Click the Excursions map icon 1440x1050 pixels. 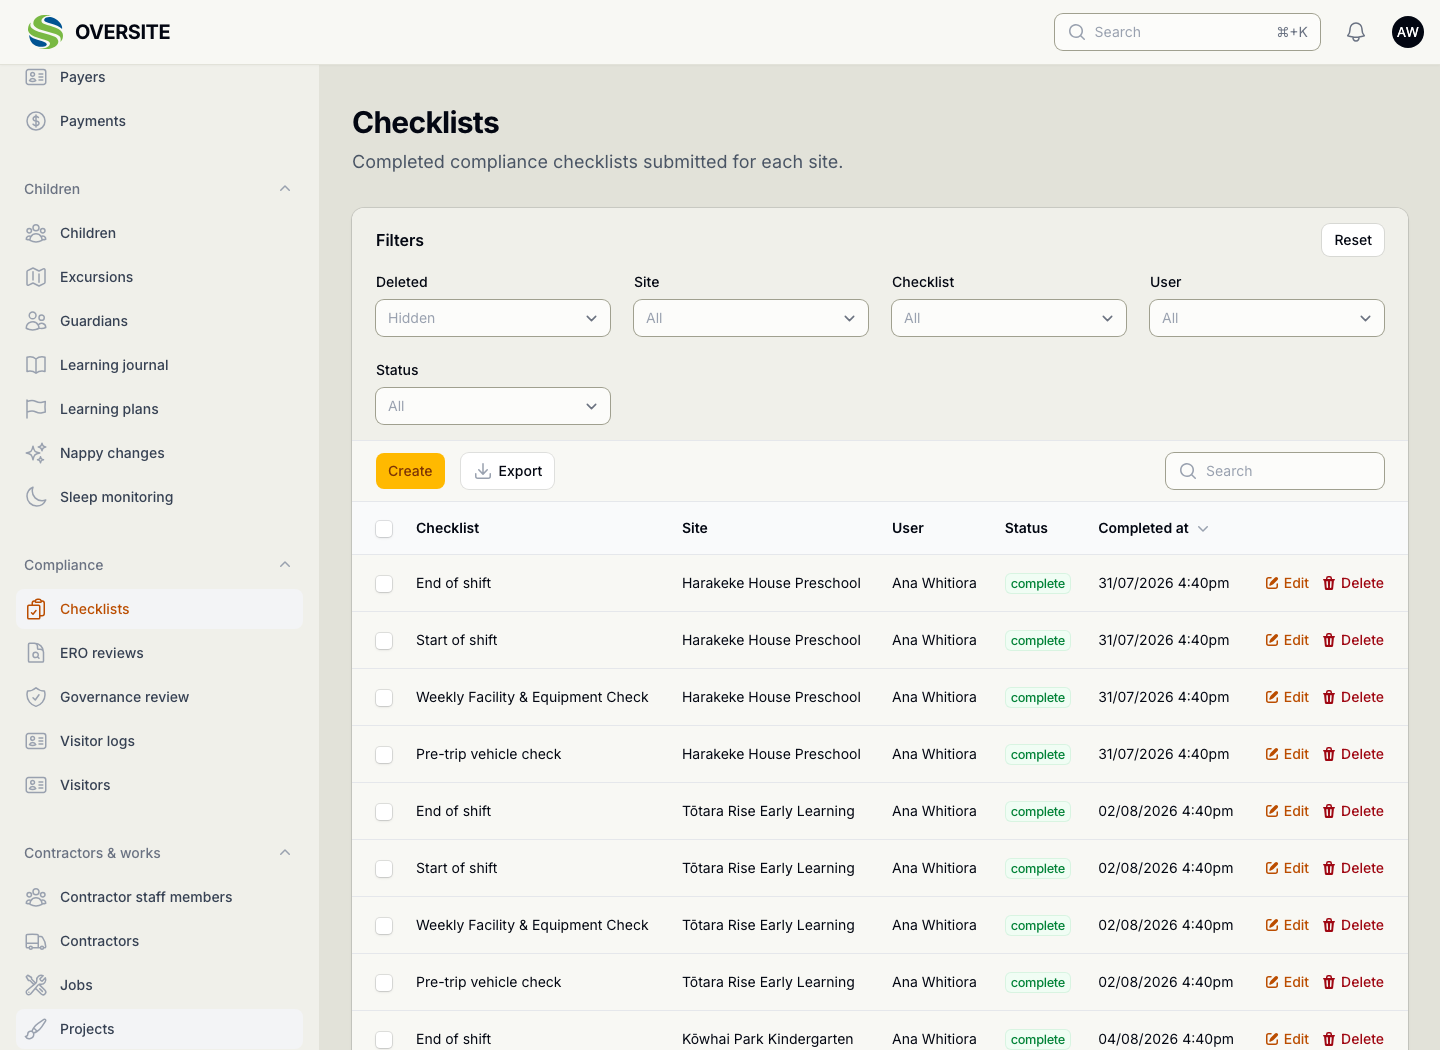coord(36,277)
